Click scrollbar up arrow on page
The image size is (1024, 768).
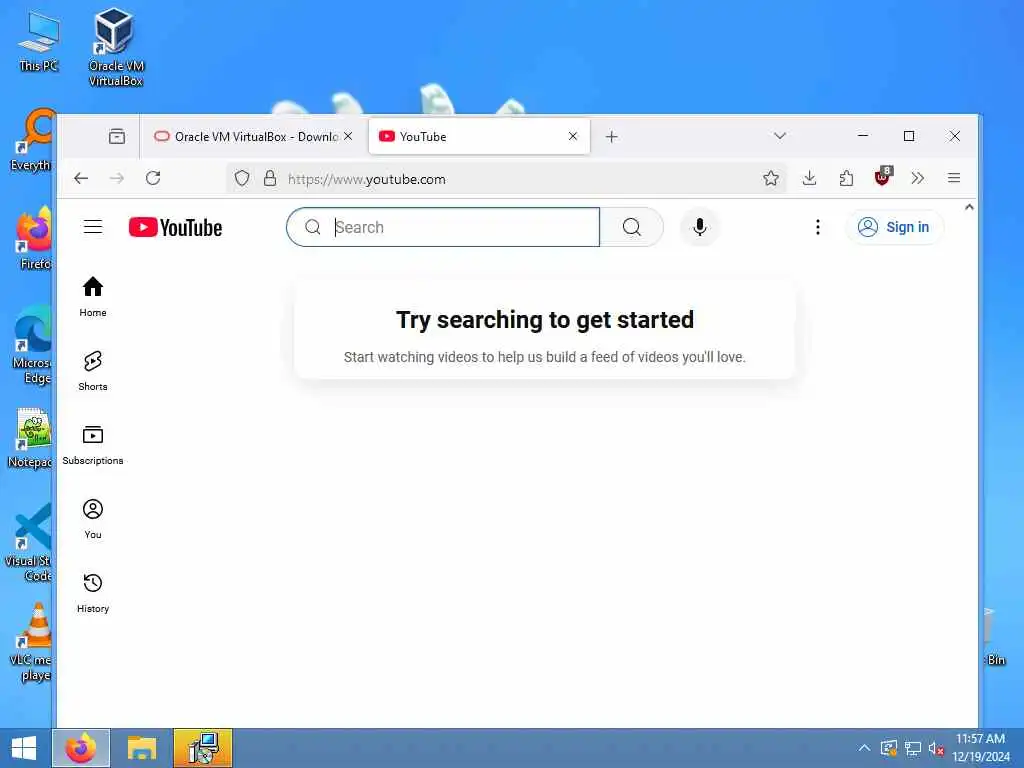tap(969, 207)
